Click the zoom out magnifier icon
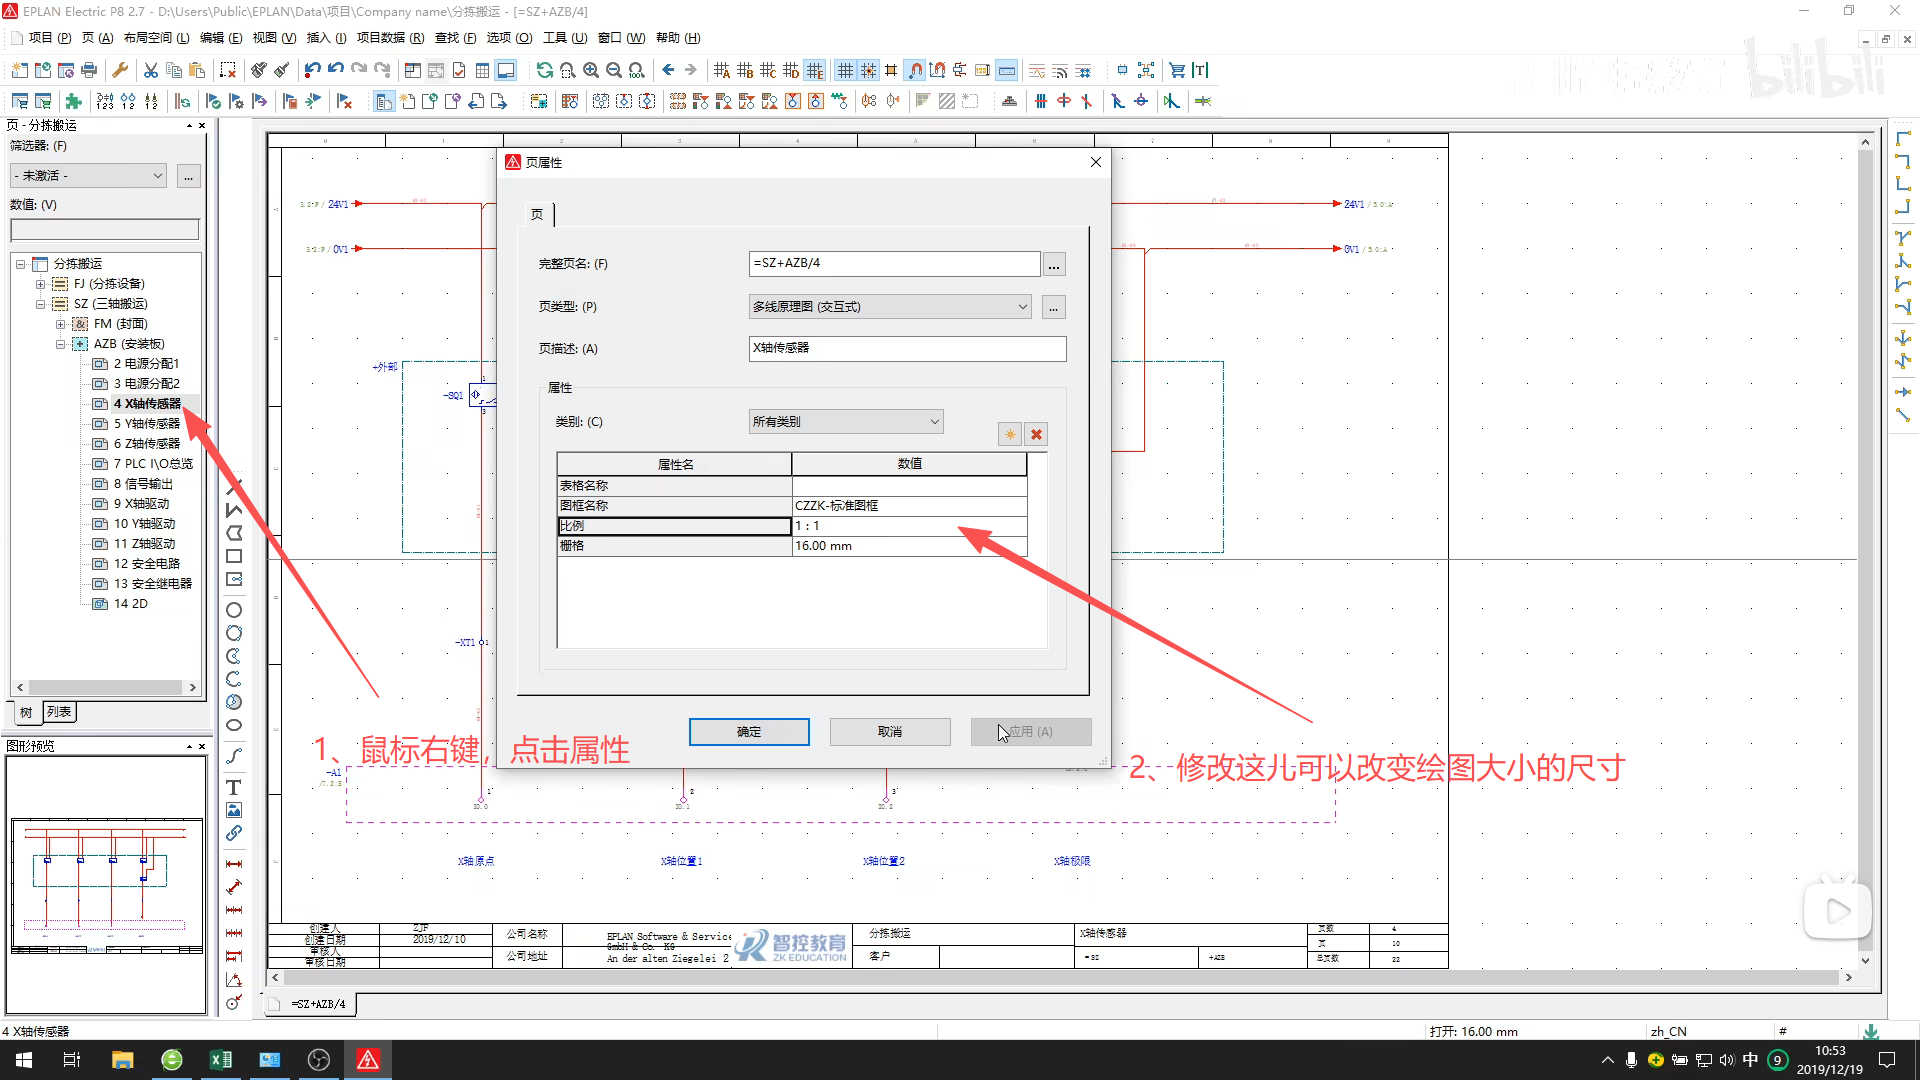 click(x=614, y=70)
